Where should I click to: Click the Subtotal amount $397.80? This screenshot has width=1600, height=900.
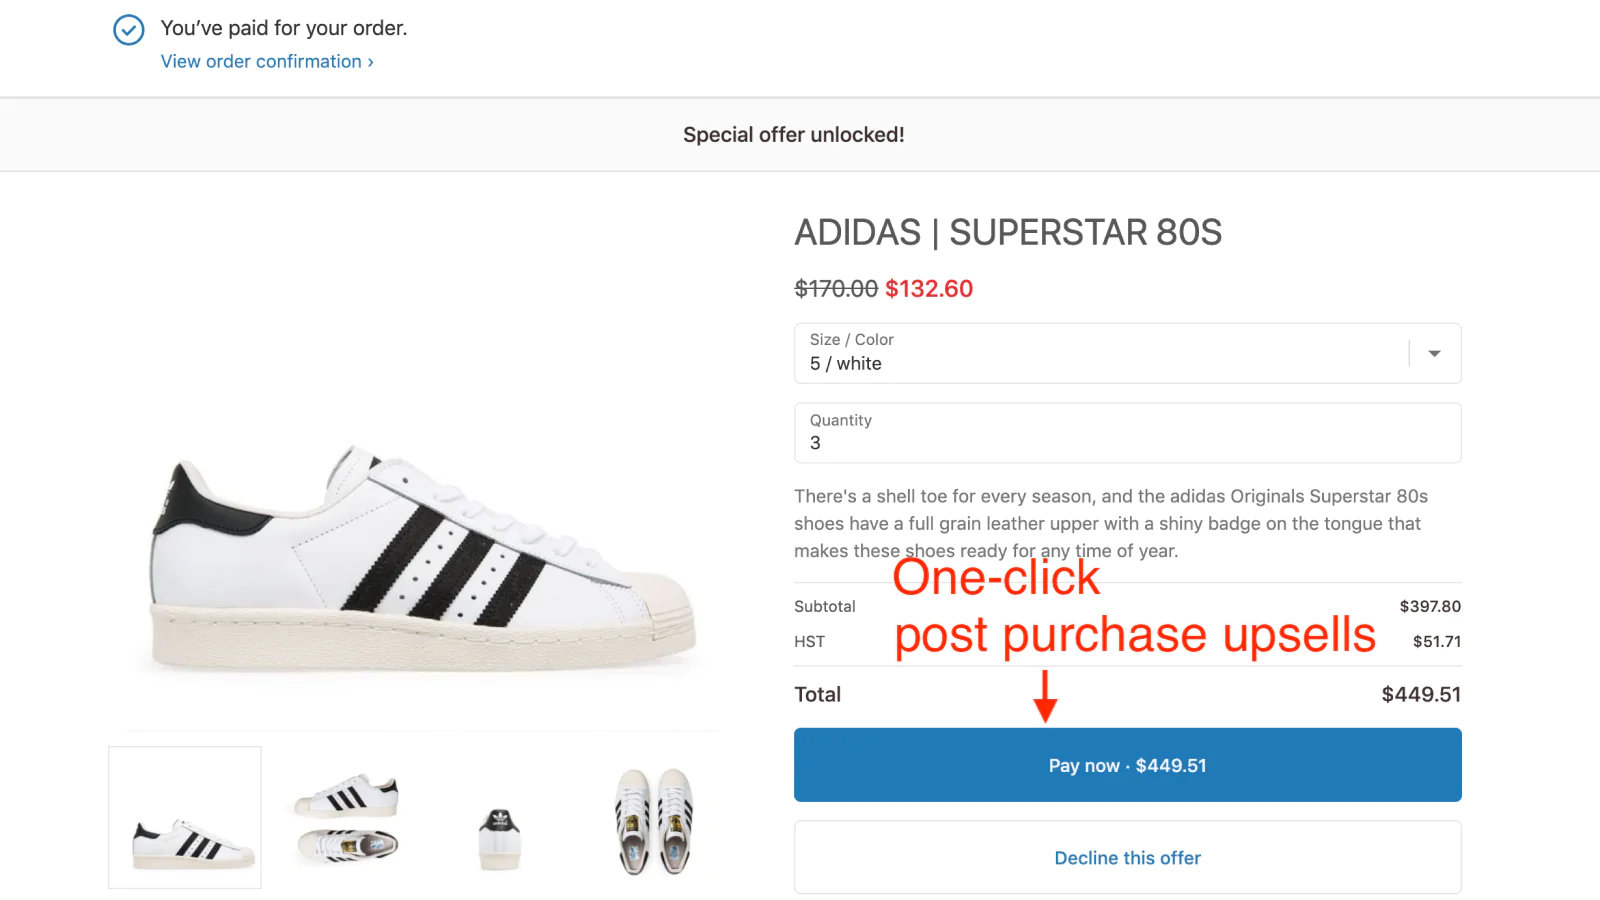coord(1430,607)
